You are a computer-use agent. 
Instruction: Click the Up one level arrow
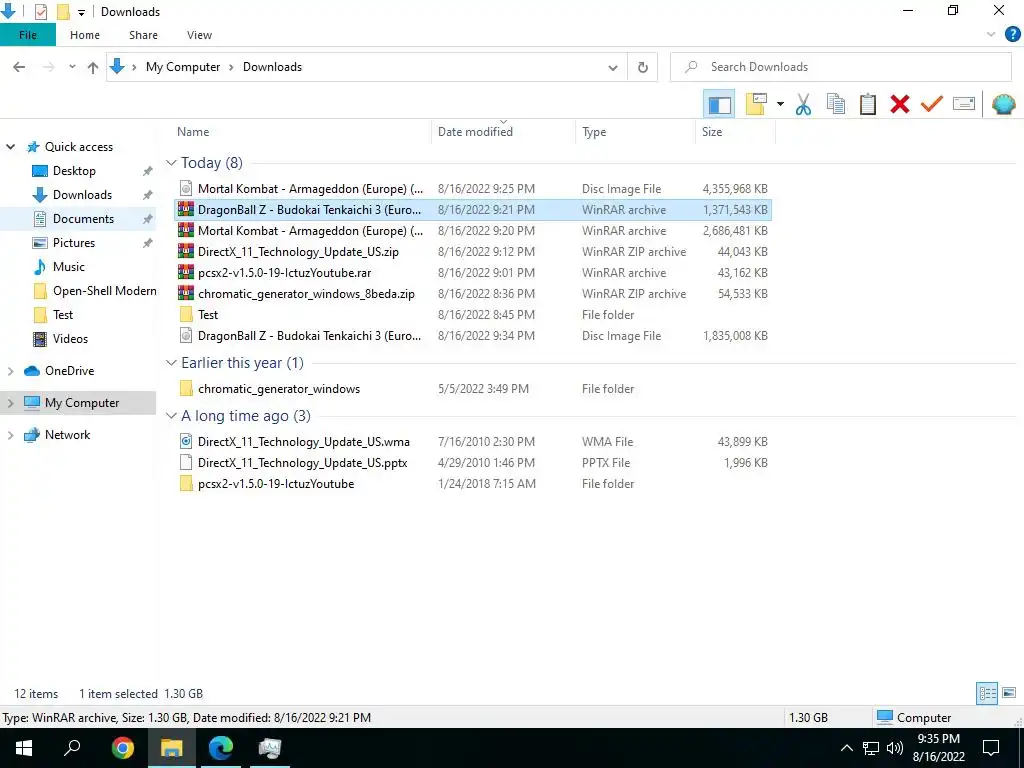93,67
